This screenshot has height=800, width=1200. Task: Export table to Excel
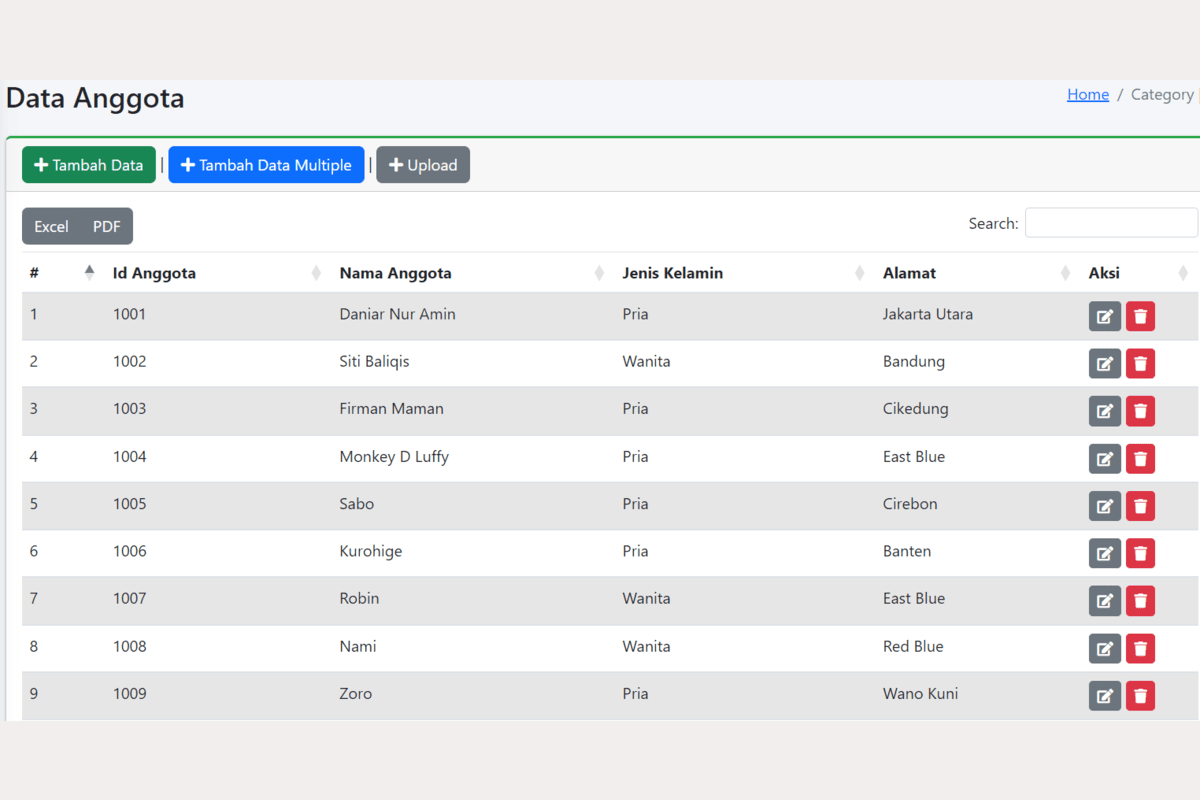click(51, 227)
